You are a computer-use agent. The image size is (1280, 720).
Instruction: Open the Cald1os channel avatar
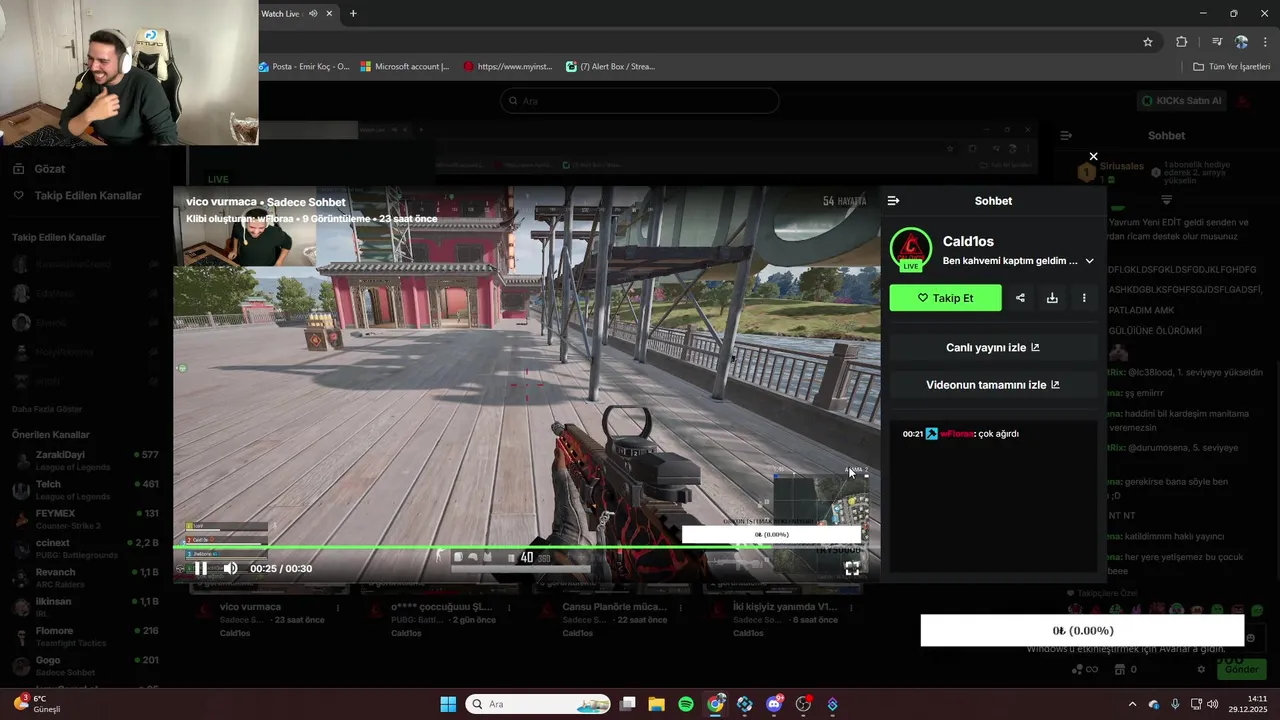pyautogui.click(x=911, y=249)
